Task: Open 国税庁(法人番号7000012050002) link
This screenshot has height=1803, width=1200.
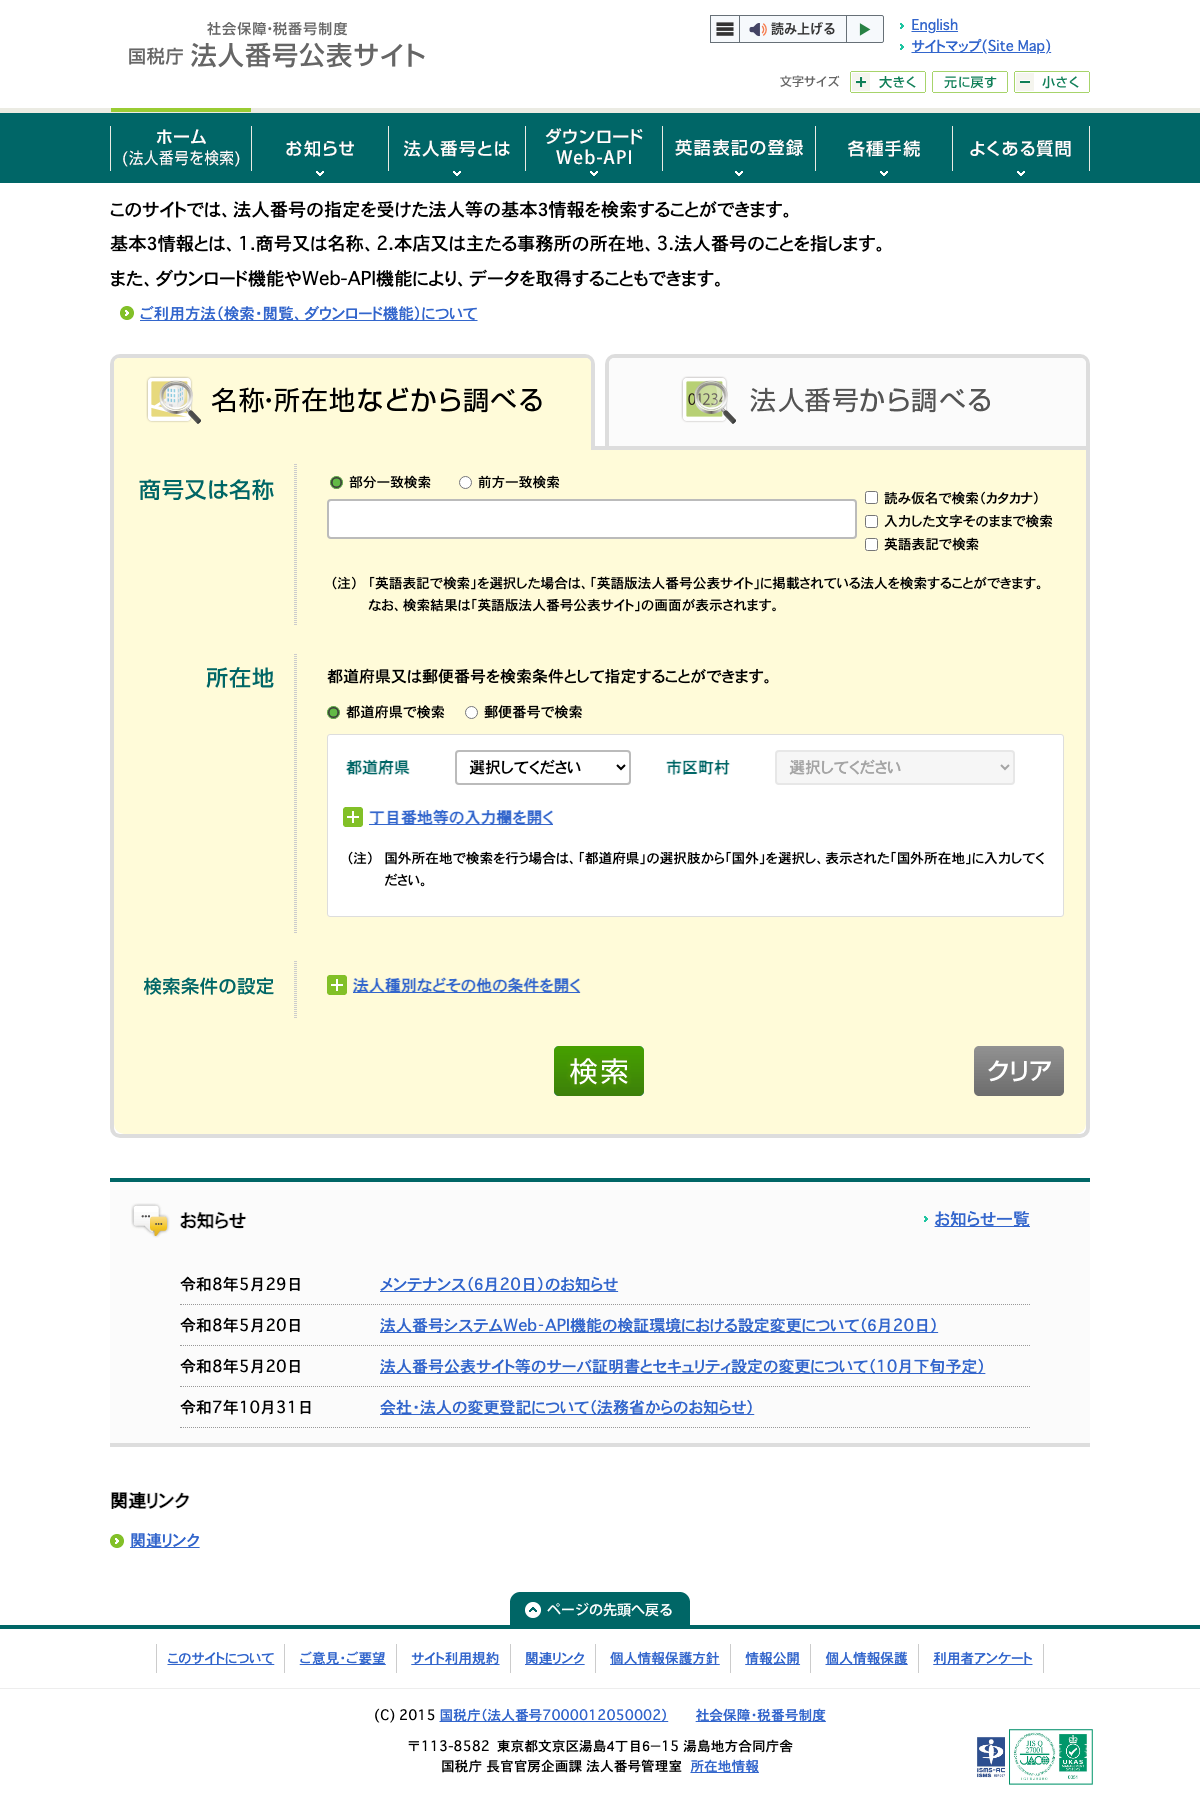Action: tap(553, 1715)
